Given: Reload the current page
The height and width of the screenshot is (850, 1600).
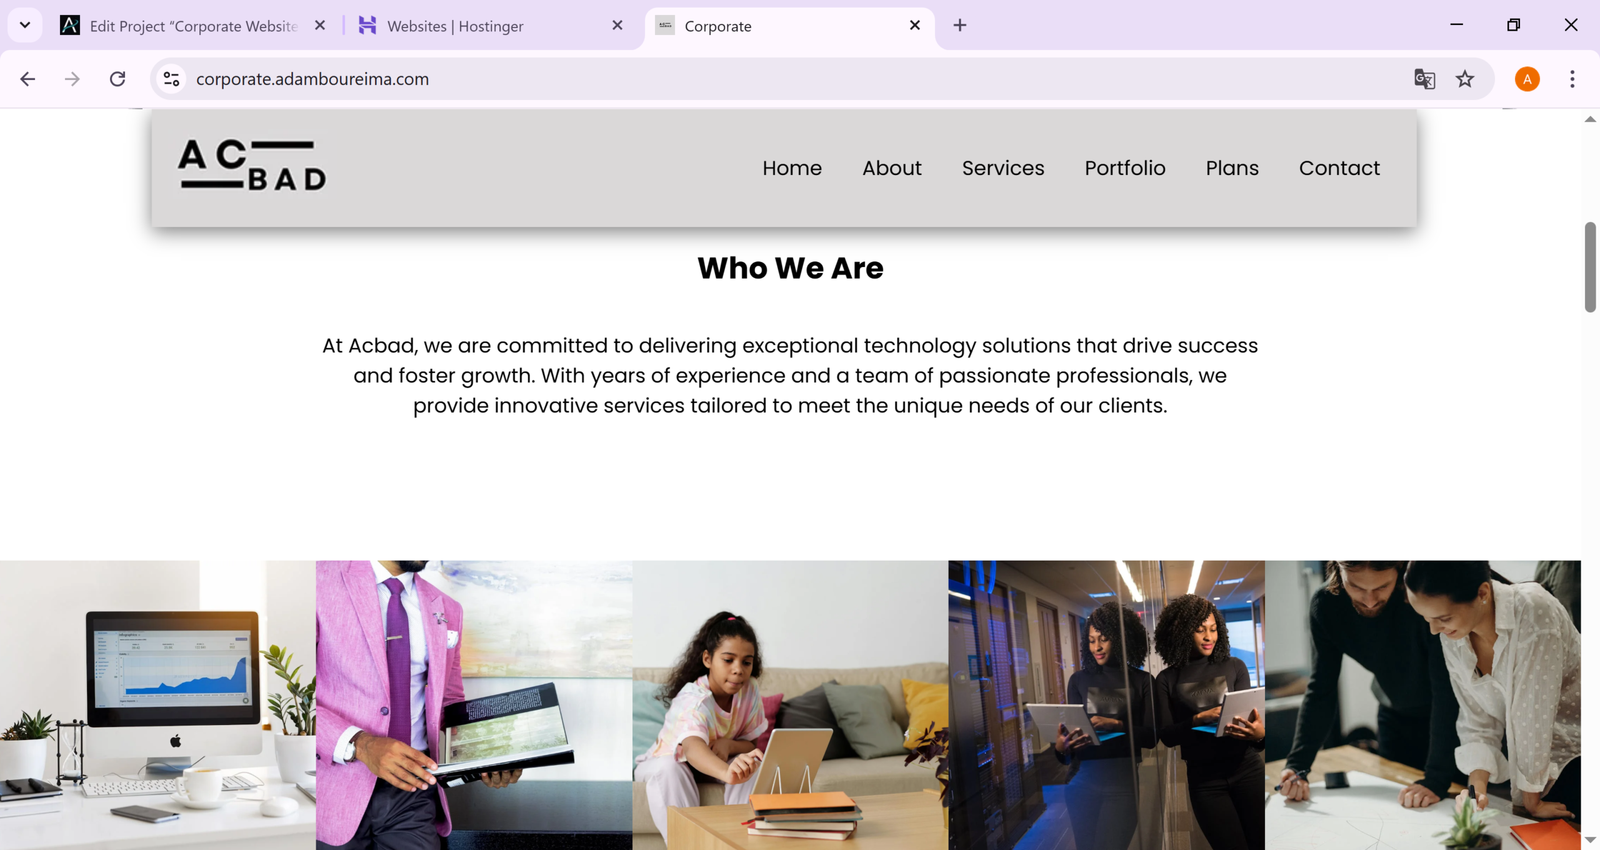Looking at the screenshot, I should tap(118, 79).
